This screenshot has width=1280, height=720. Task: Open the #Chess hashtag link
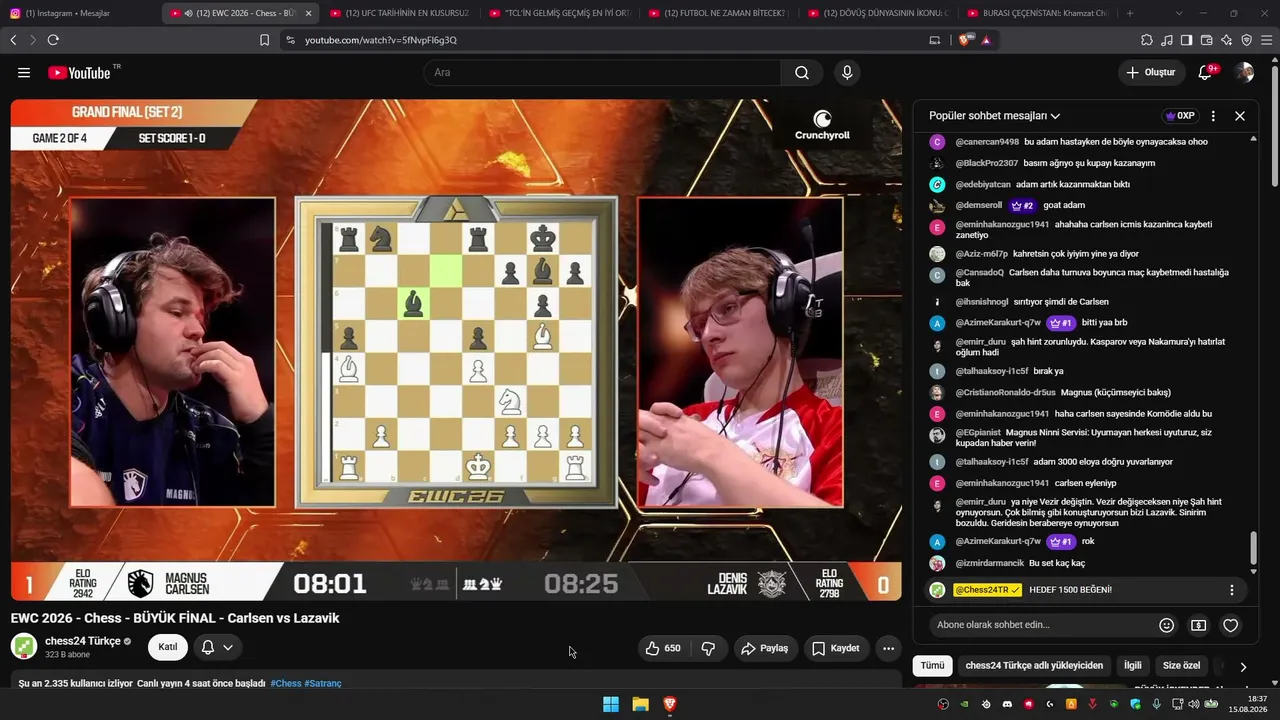286,684
